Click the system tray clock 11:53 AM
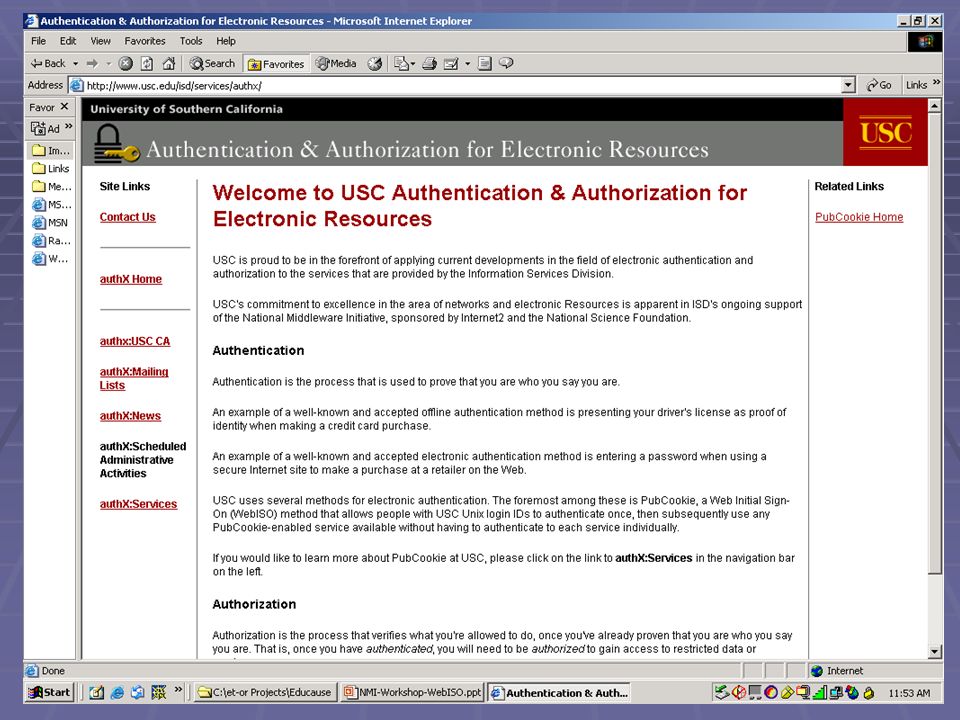The width and height of the screenshot is (960, 720). pyautogui.click(x=909, y=693)
